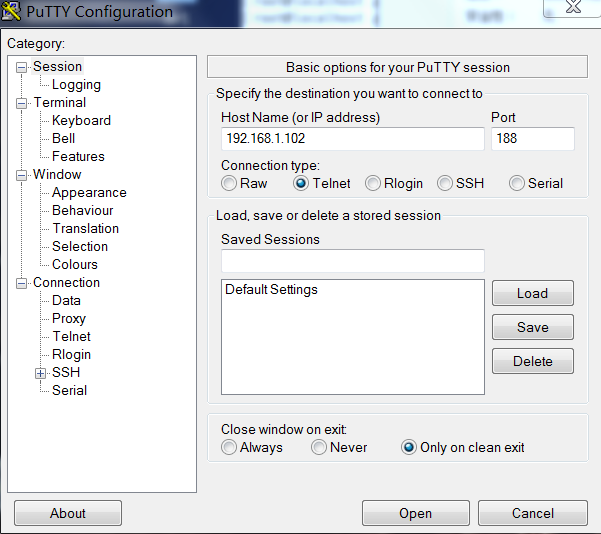This screenshot has height=534, width=601.
Task: Collapse the Terminal tree node
Action: point(21,104)
